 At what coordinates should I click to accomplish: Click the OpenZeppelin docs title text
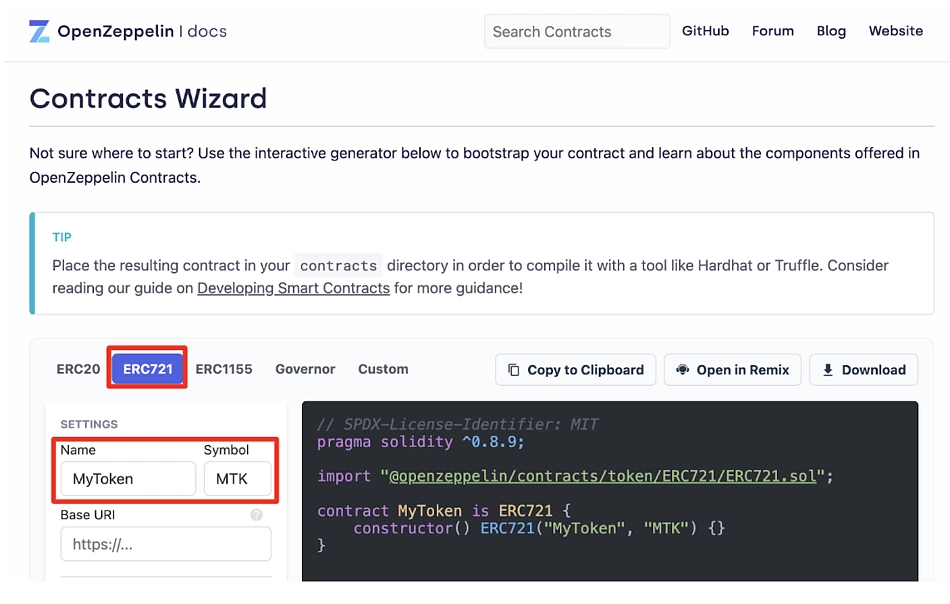pos(142,31)
